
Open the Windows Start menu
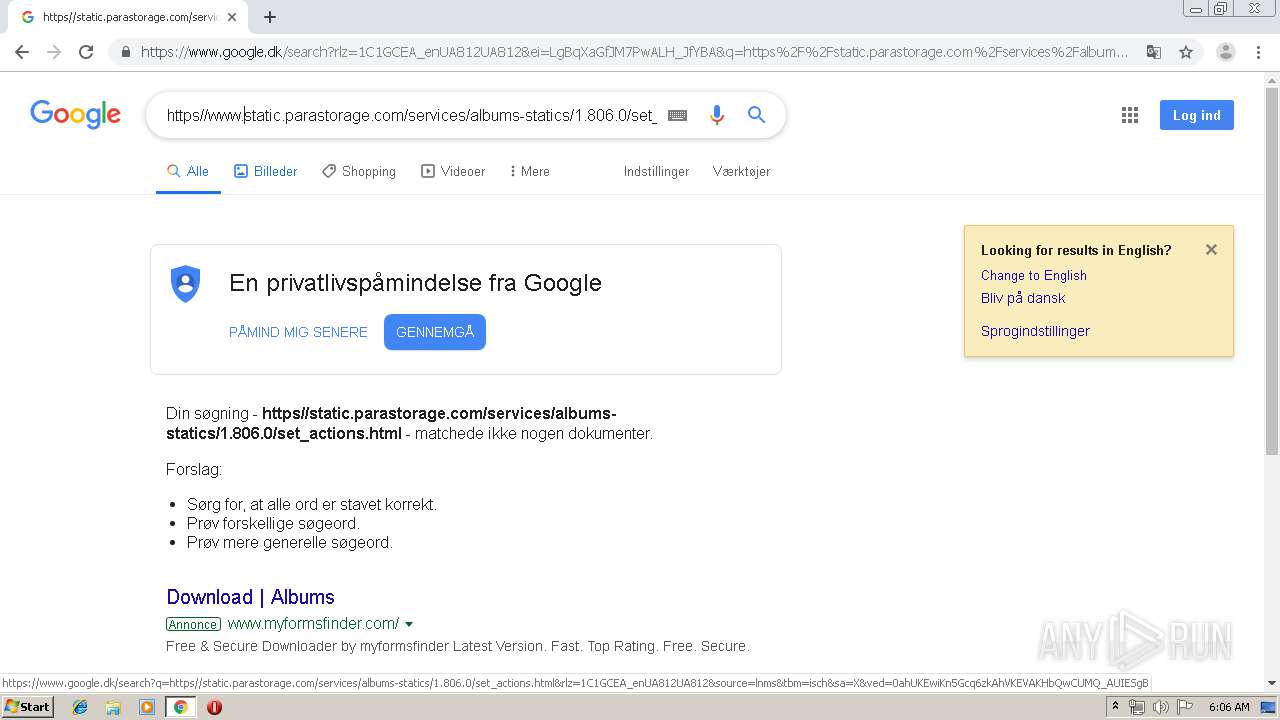(x=28, y=707)
